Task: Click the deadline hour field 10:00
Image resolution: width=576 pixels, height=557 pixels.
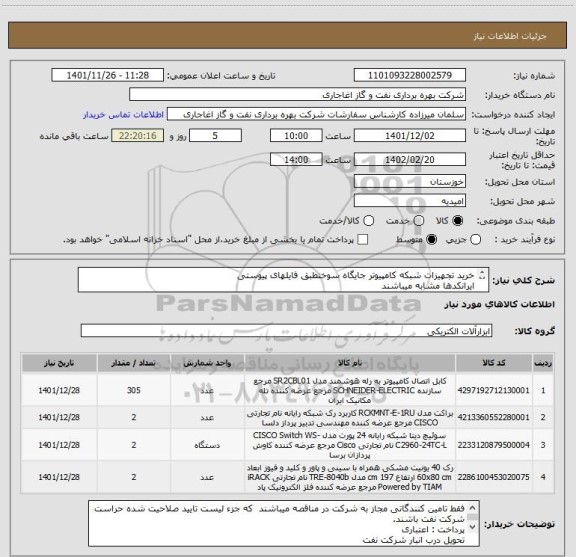Action: click(296, 136)
